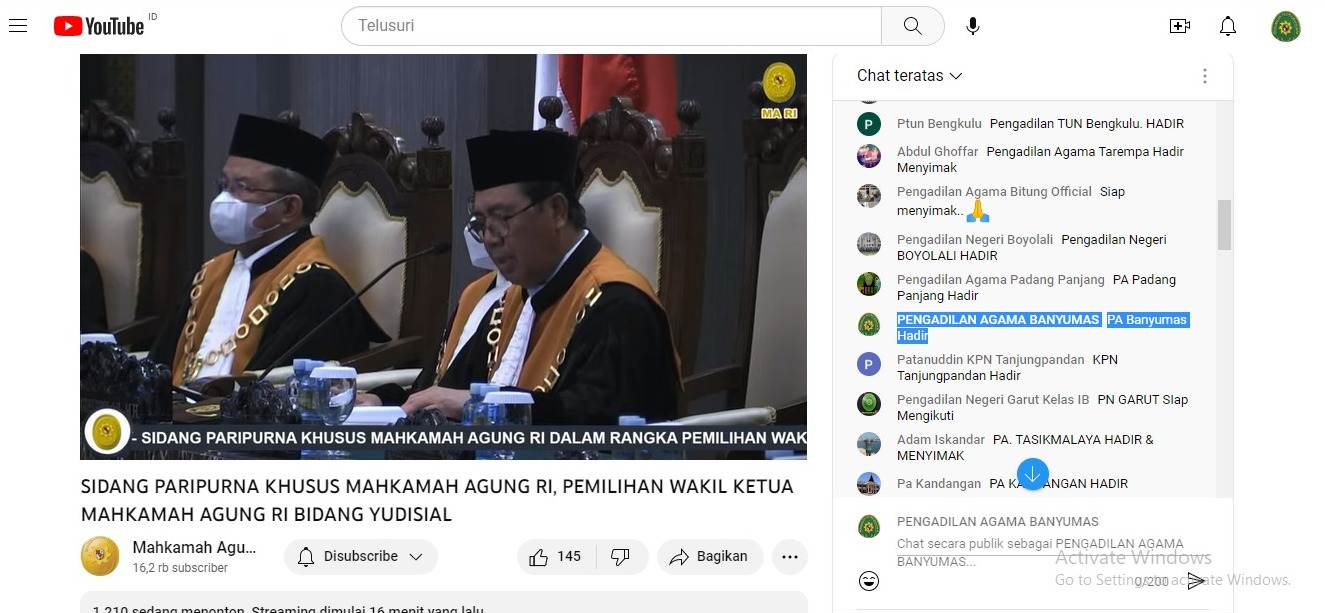Screen dimensions: 1325x613
Task: Activate voice search microphone icon
Action: [x=973, y=26]
